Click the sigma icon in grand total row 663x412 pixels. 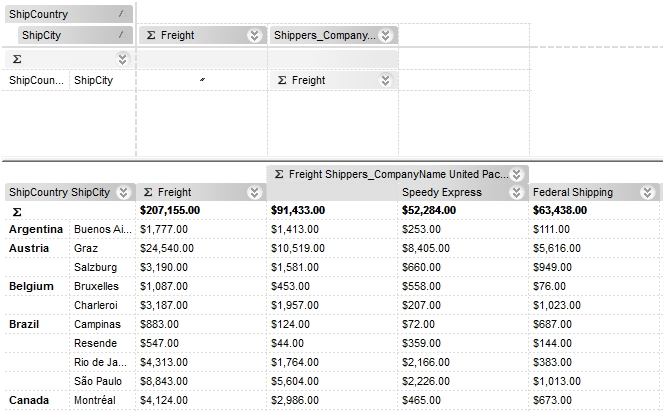[16, 212]
